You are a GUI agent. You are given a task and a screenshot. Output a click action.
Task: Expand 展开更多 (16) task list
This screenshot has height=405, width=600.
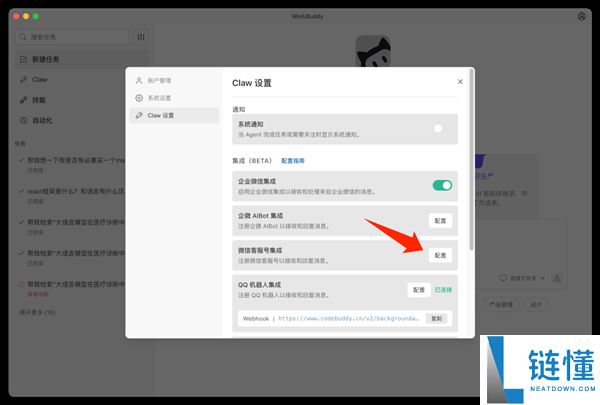(x=37, y=312)
